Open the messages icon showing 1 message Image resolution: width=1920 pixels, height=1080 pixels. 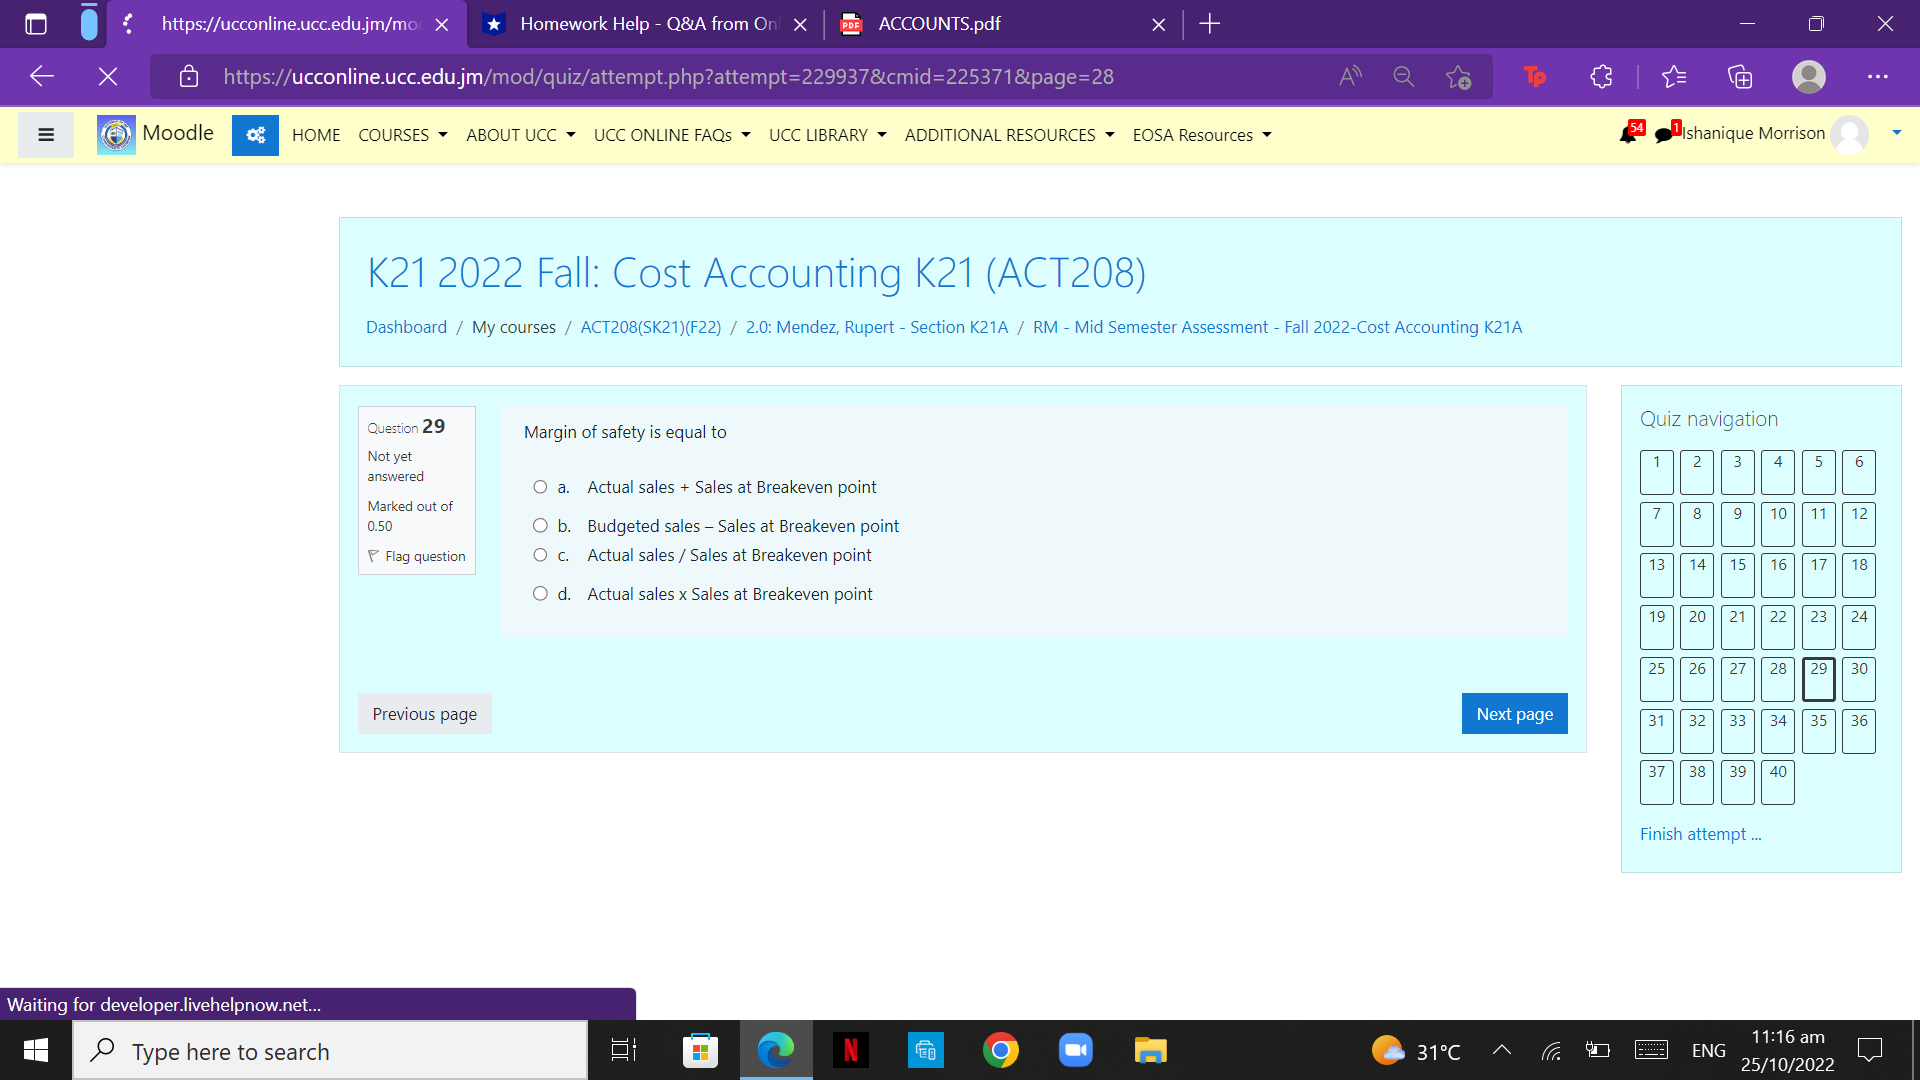(x=1663, y=134)
